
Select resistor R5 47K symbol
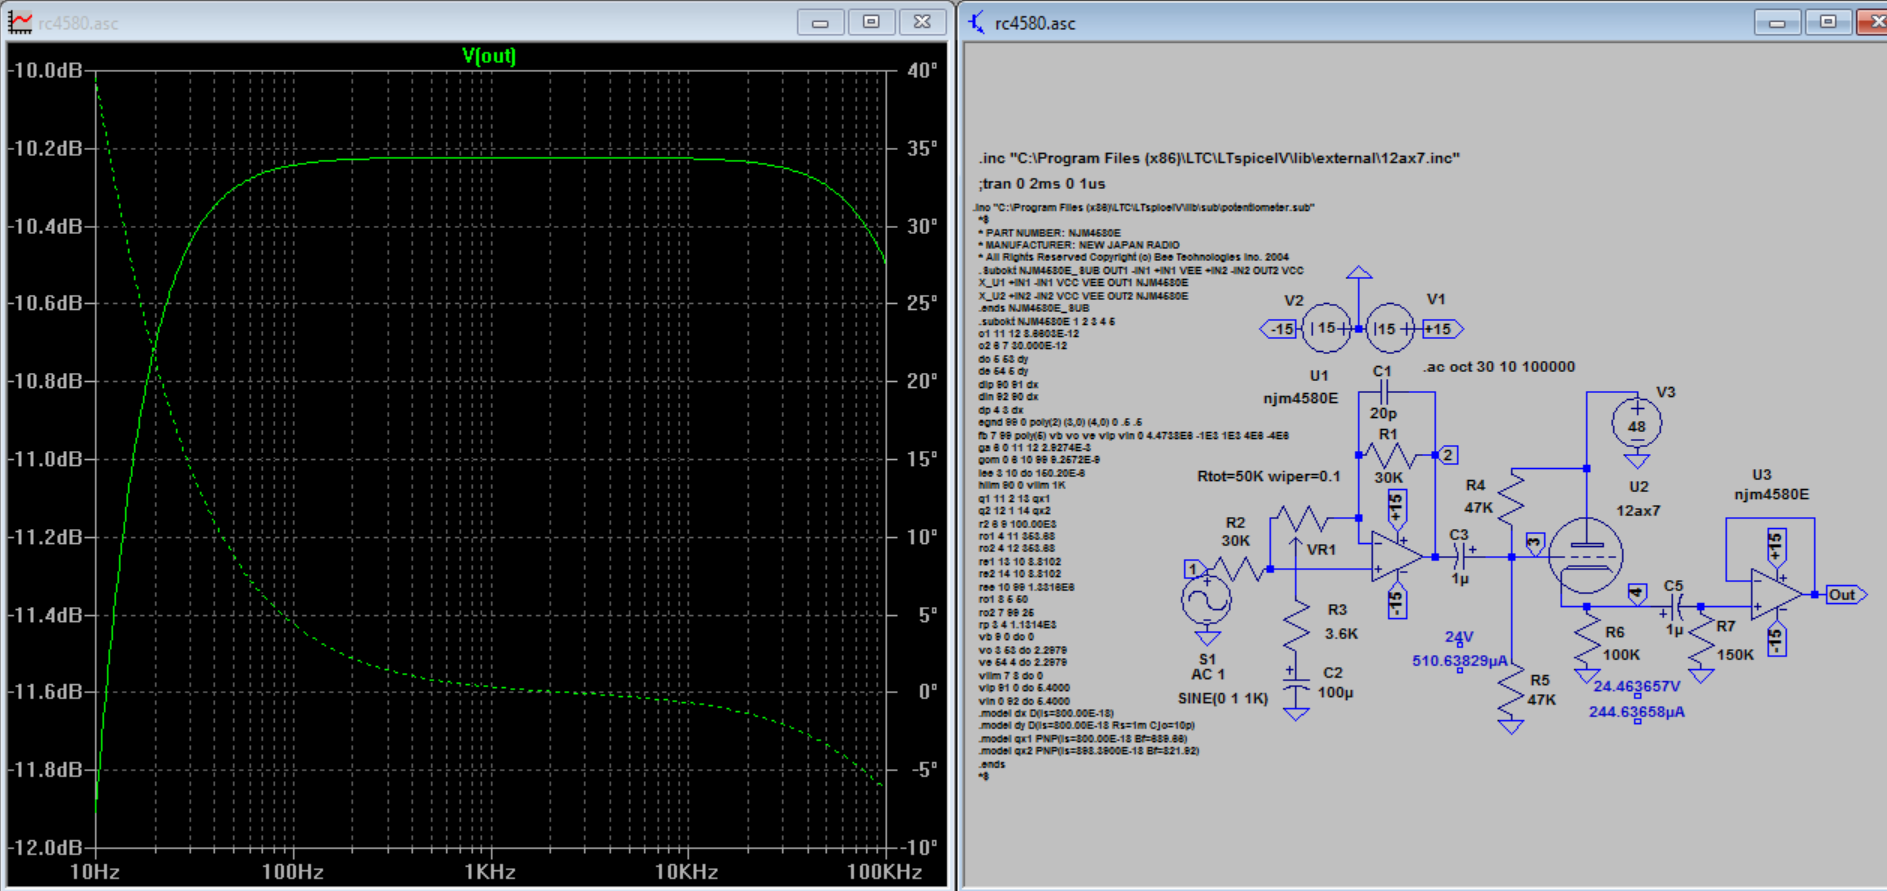coord(1511,691)
